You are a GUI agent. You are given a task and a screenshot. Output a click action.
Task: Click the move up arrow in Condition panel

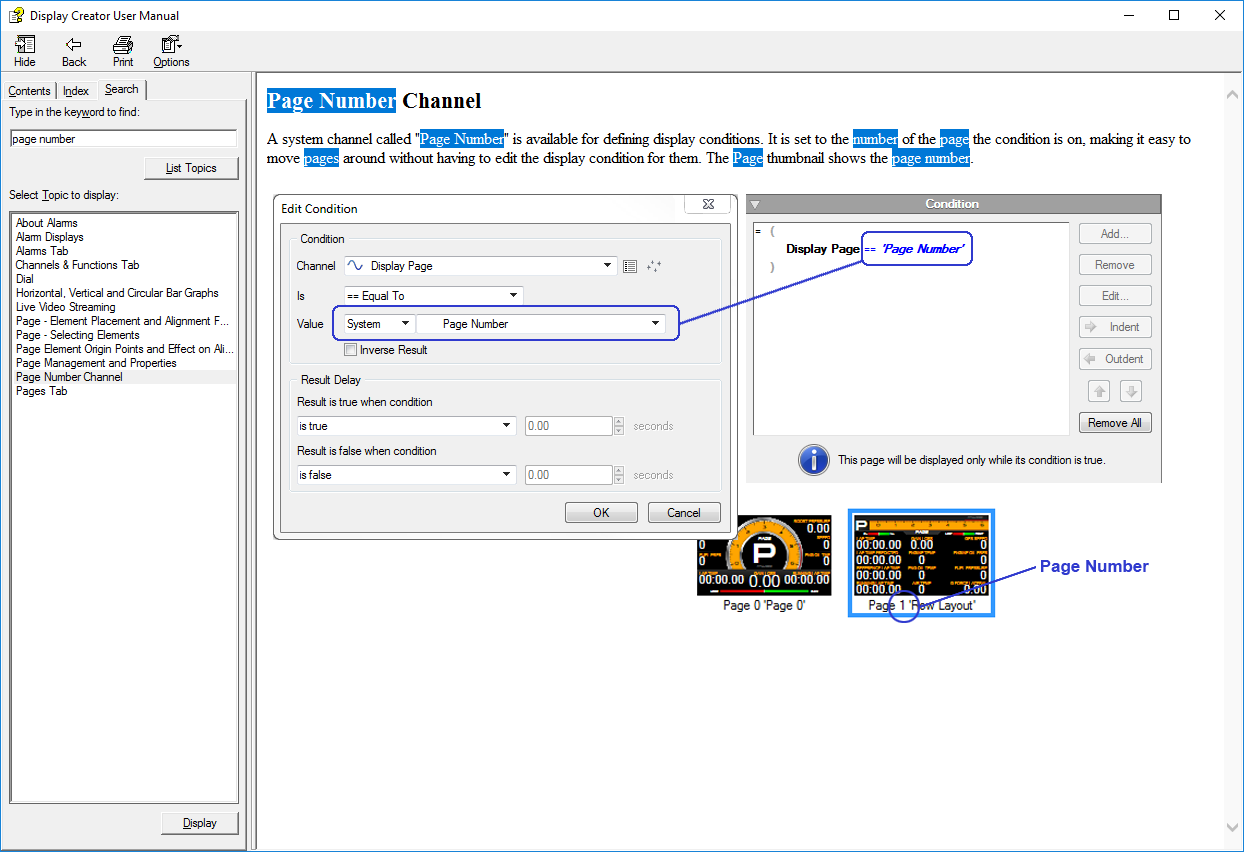1100,391
